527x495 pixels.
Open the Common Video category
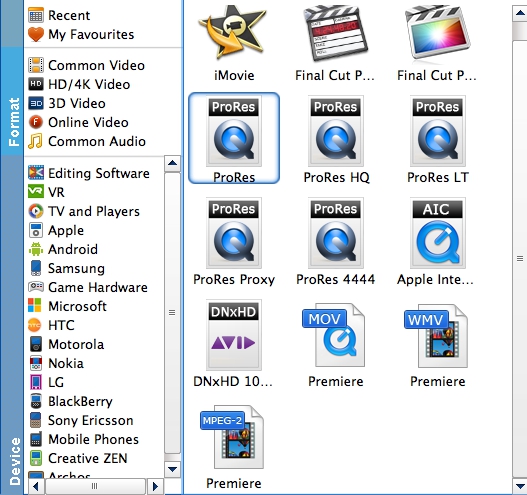96,65
